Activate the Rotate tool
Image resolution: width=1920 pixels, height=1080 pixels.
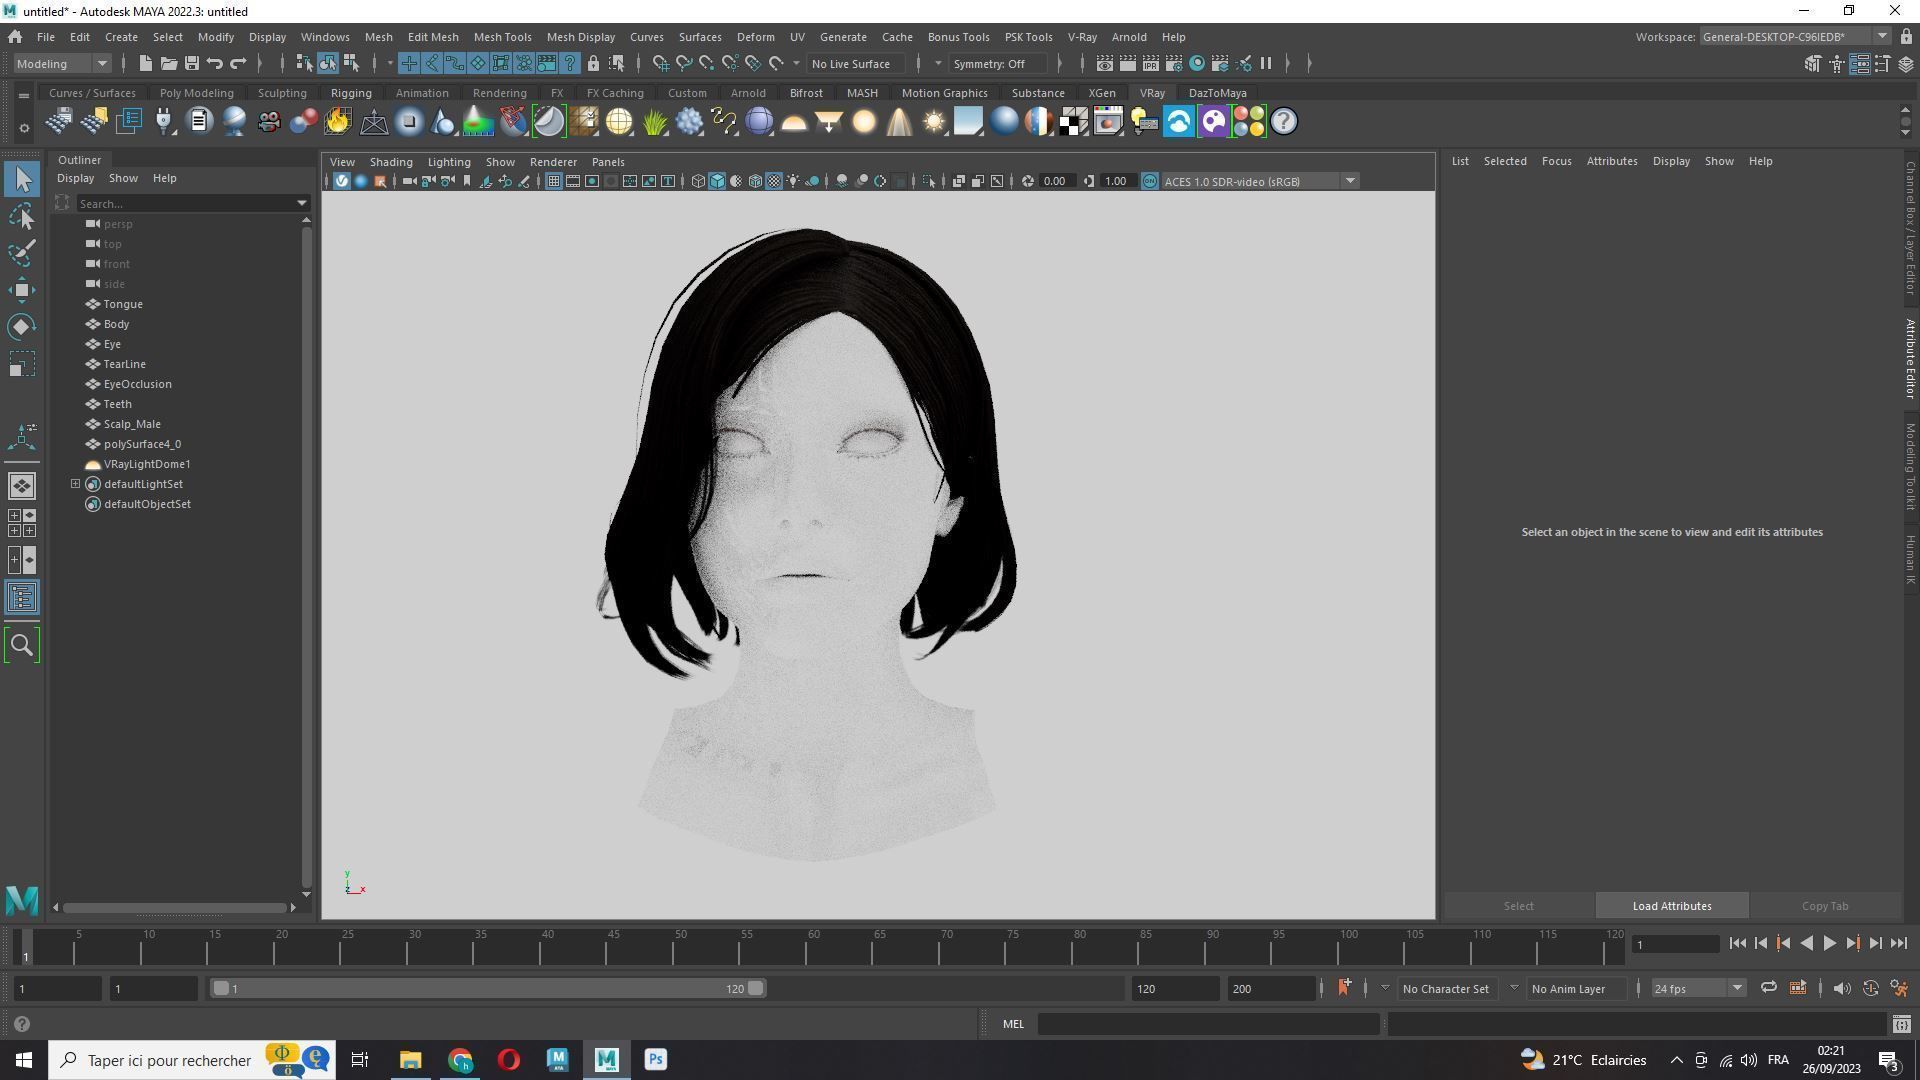[x=22, y=327]
